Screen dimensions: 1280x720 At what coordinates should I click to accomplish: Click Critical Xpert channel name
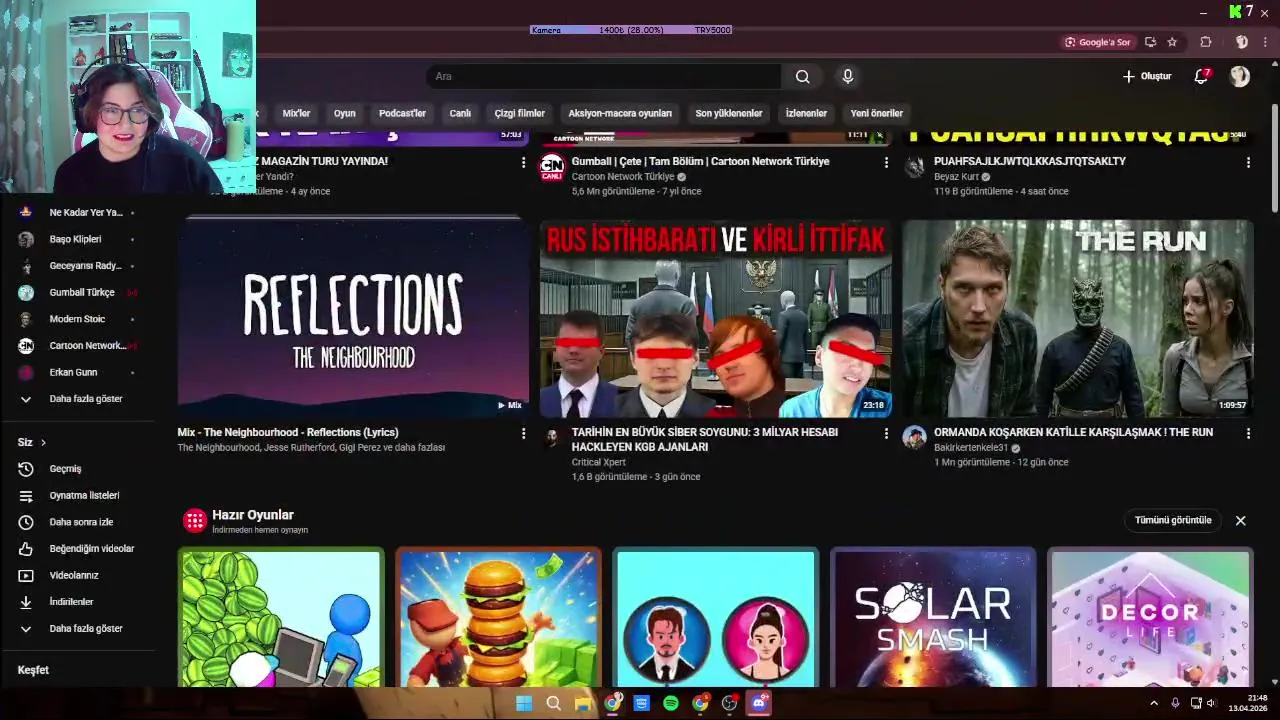tap(599, 463)
